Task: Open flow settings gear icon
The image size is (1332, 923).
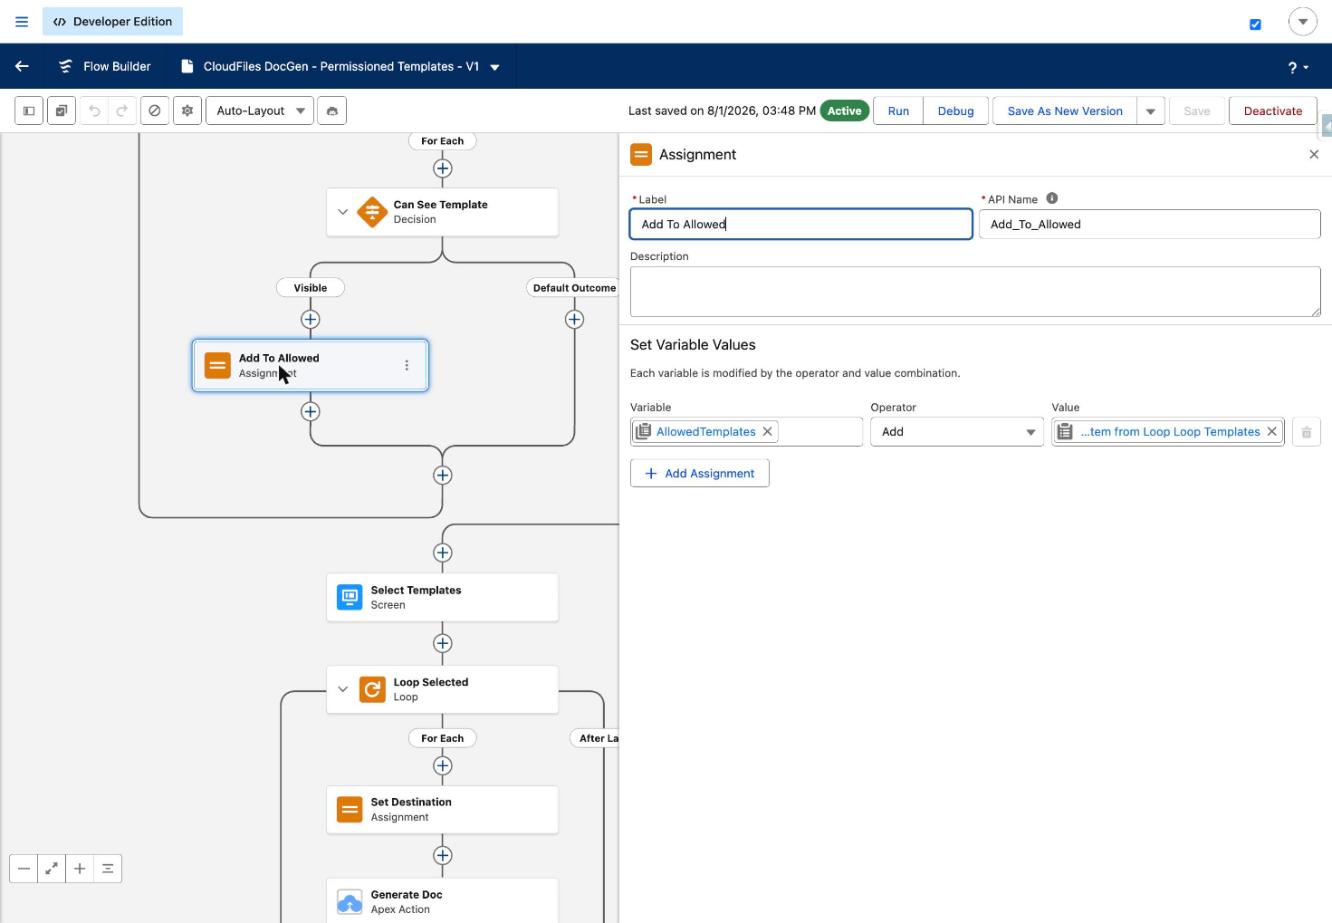Action: tap(187, 111)
